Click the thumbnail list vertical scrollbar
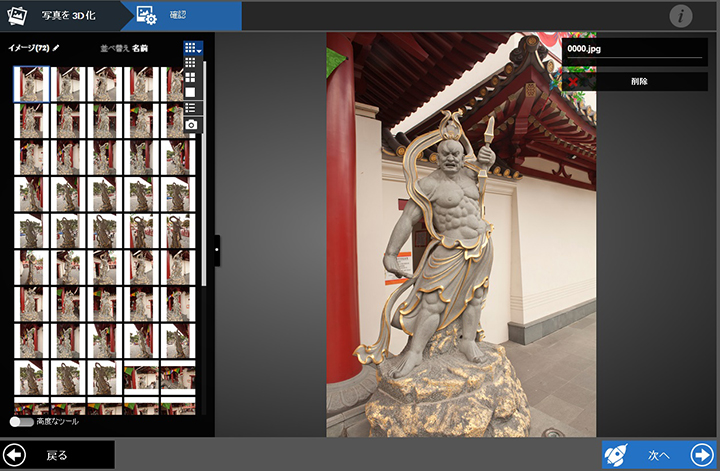The image size is (720, 471). click(x=203, y=174)
